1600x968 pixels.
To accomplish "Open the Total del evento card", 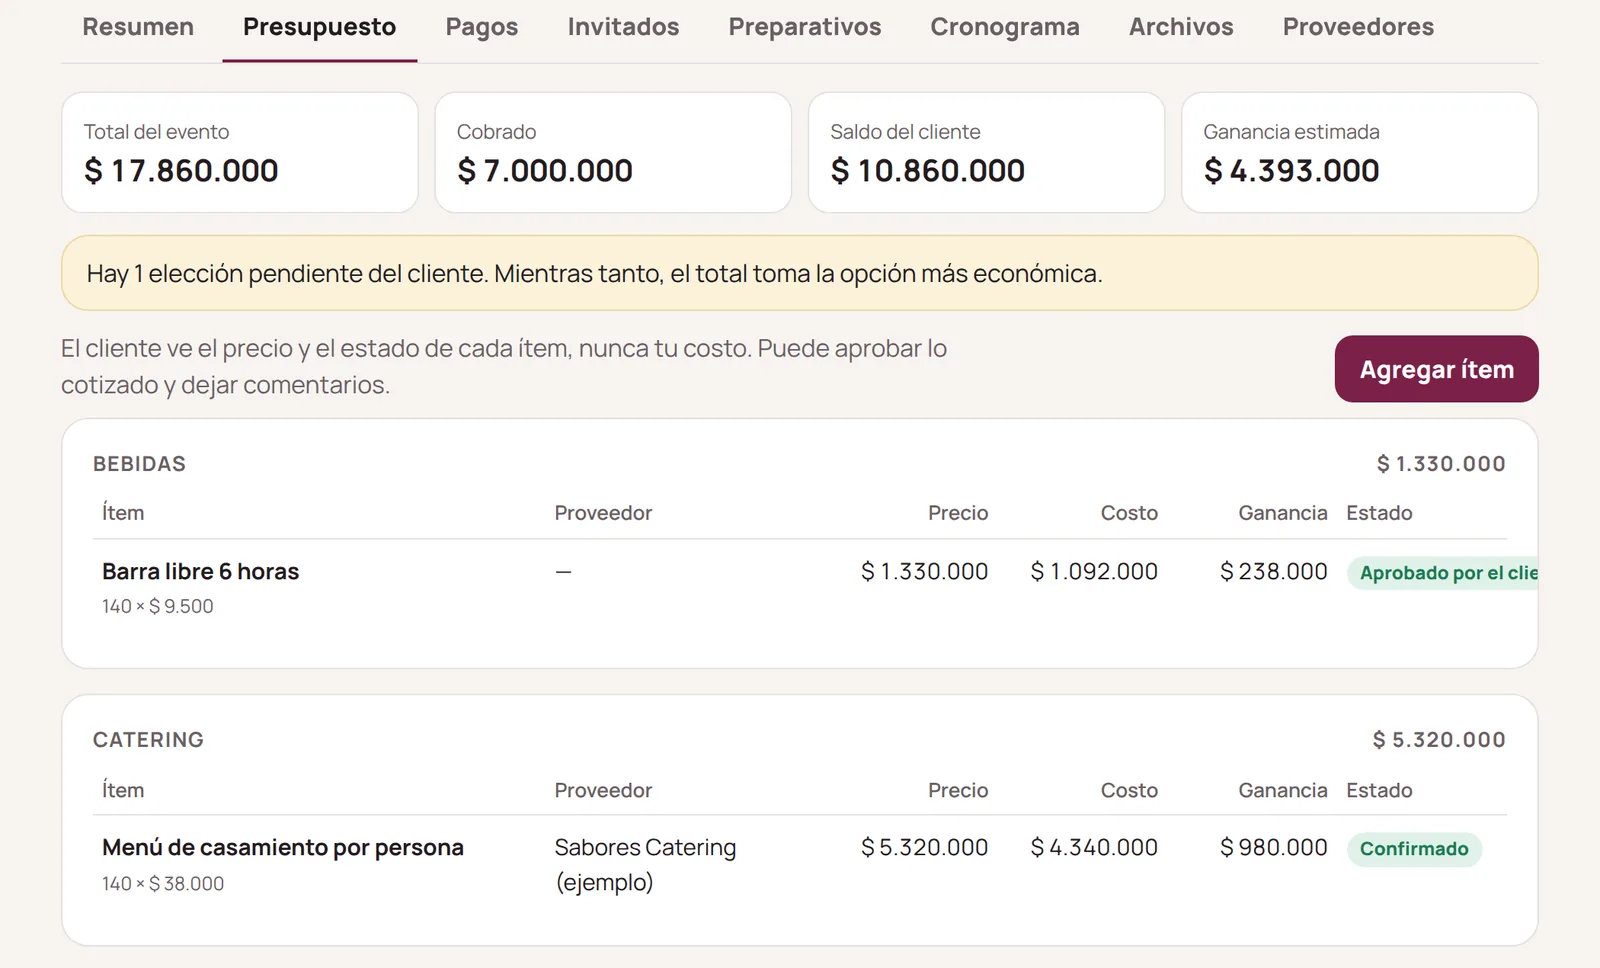I will pyautogui.click(x=240, y=152).
